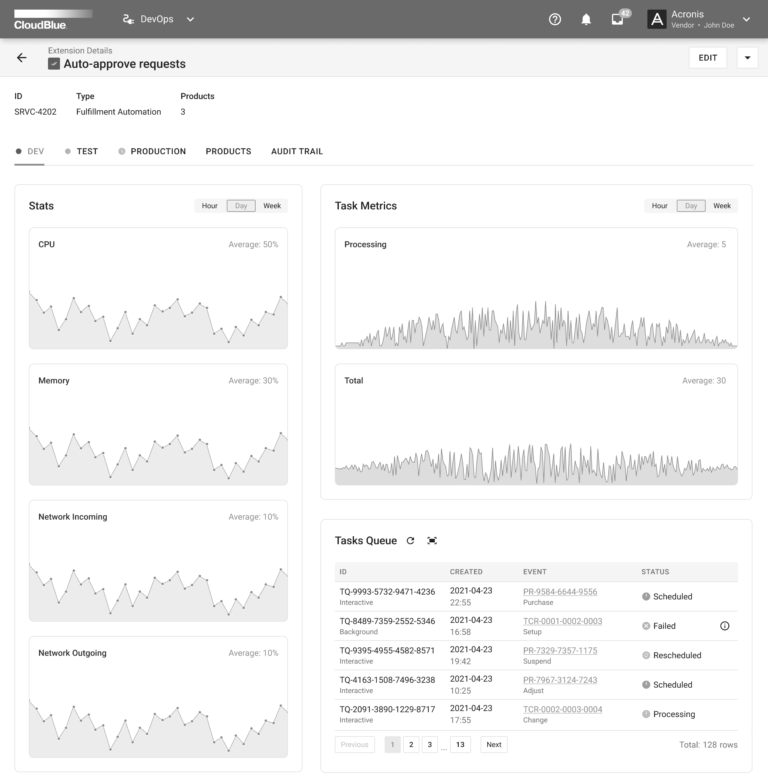This screenshot has height=780, width=768.
Task: Click the Total metrics chart
Action: (536, 424)
